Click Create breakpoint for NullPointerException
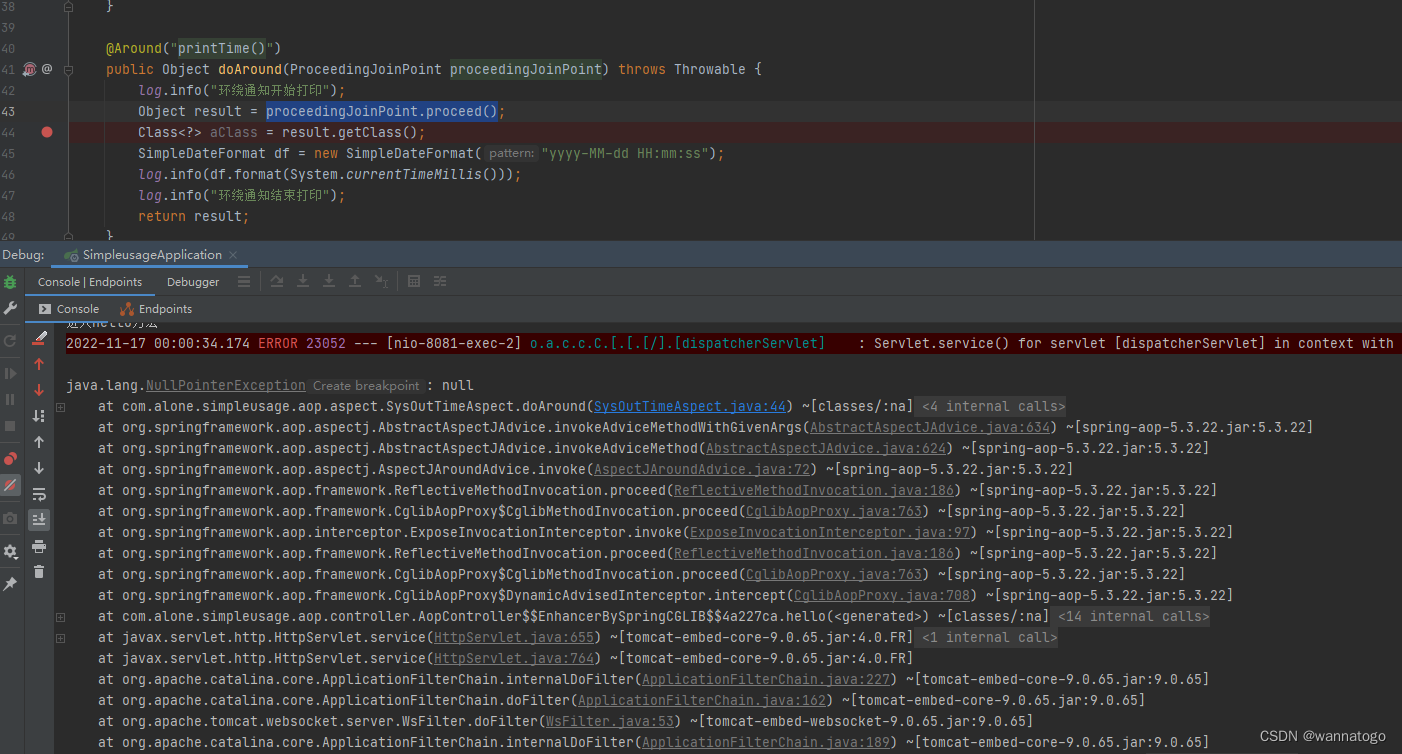 tap(366, 385)
